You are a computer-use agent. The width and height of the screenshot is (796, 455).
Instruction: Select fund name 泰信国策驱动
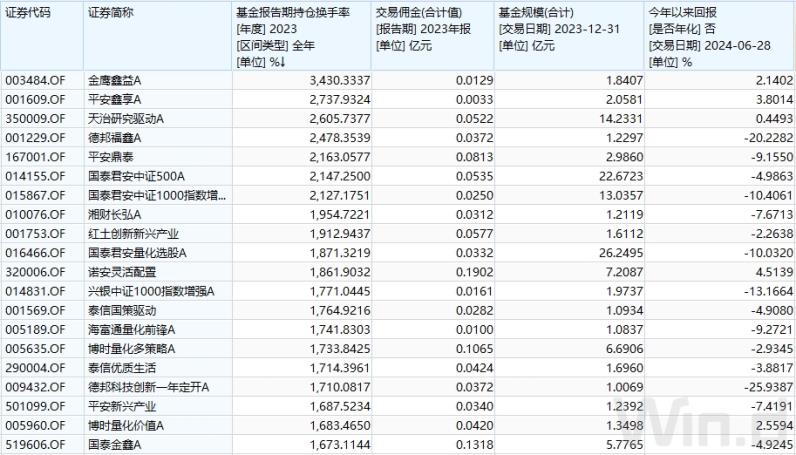point(122,310)
